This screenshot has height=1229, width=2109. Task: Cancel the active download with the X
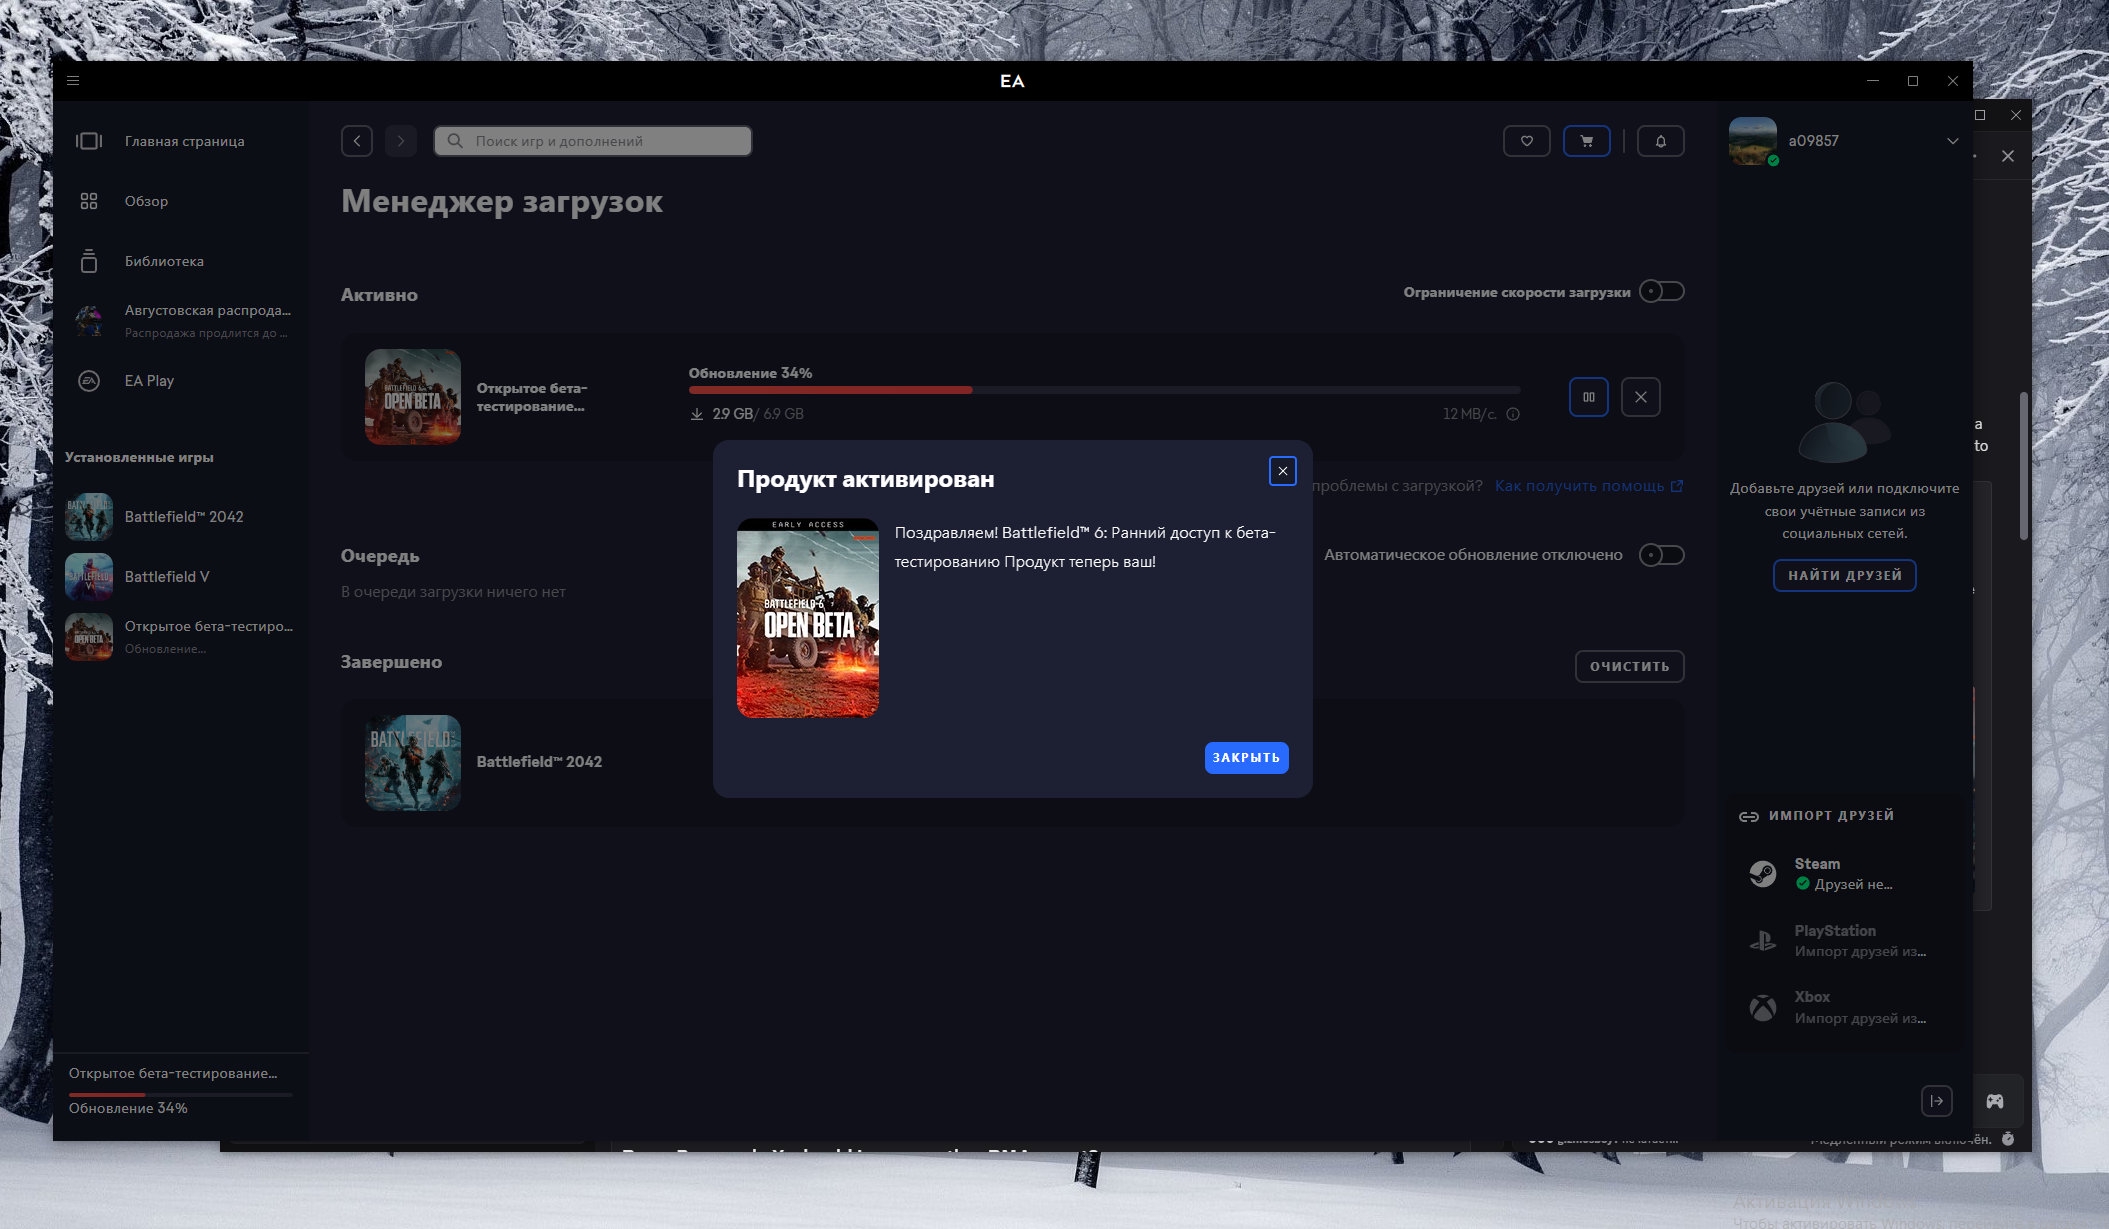[1640, 397]
